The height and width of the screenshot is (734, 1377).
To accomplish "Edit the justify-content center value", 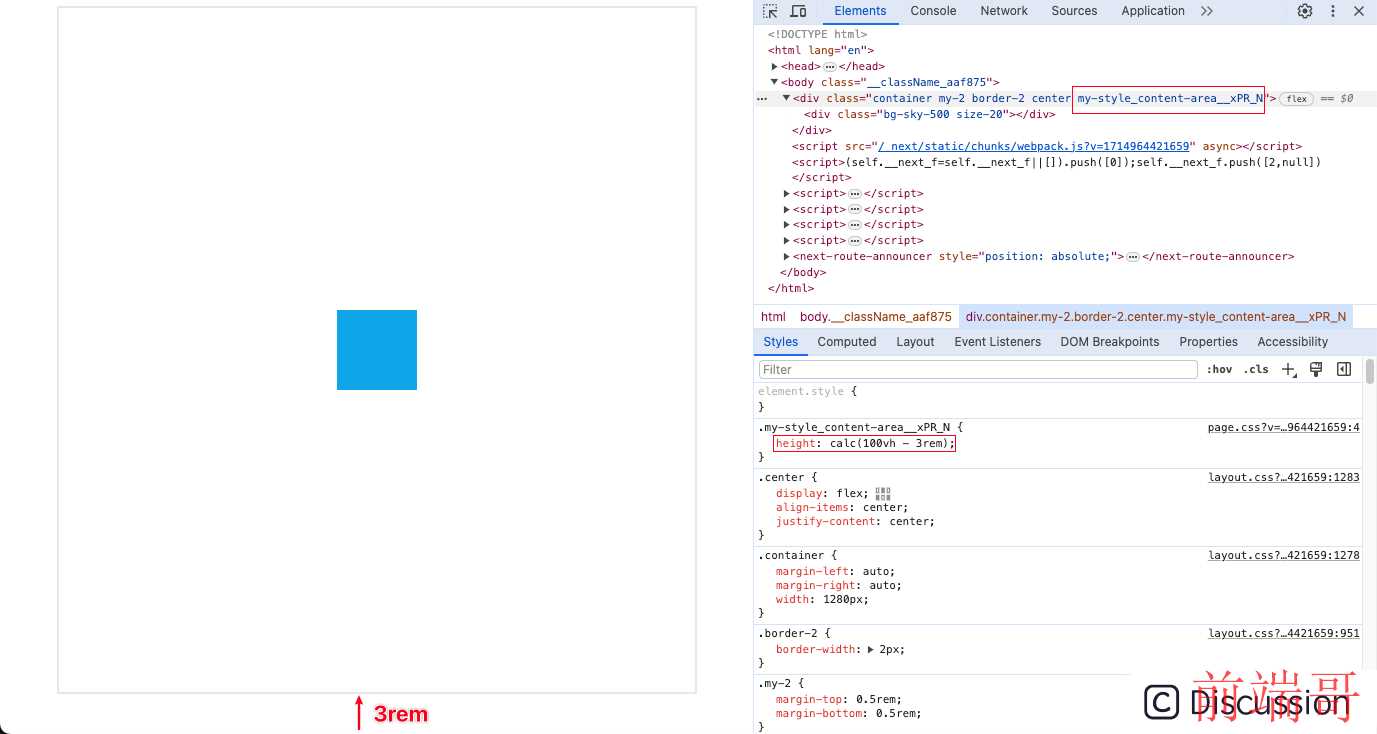I will click(909, 522).
